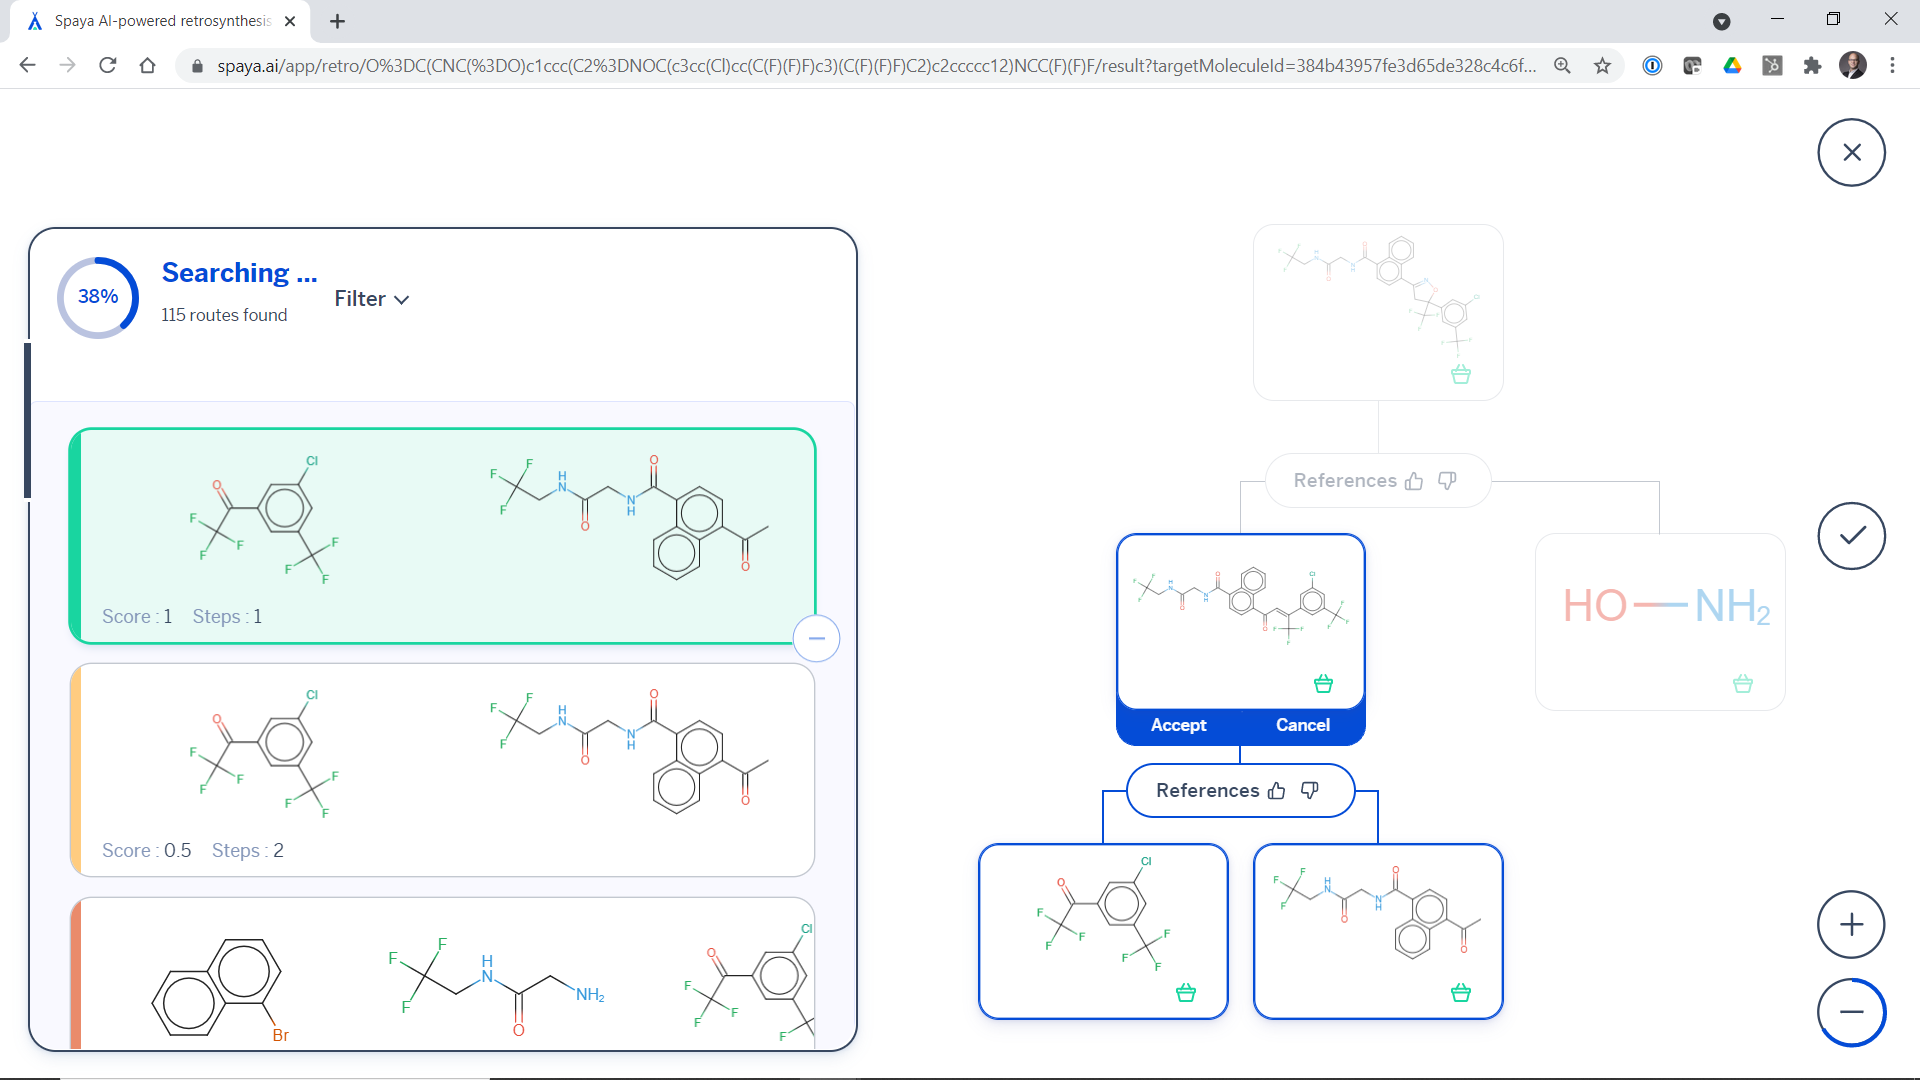Click basket icon on bottom-left ketone molecule
The width and height of the screenshot is (1920, 1080).
click(x=1186, y=993)
